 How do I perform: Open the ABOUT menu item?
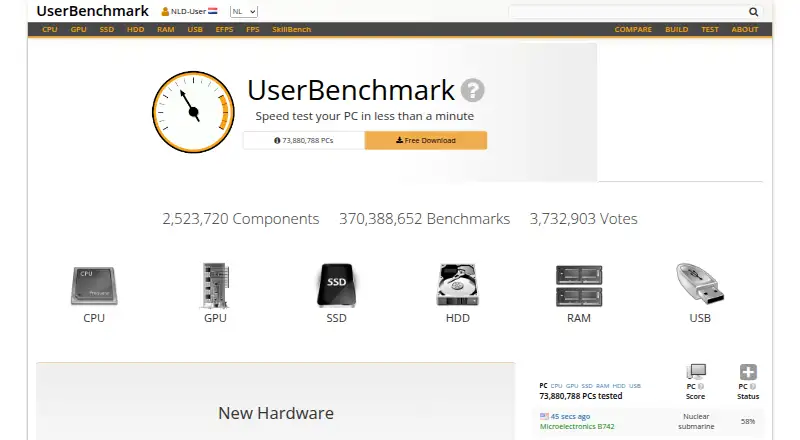[745, 29]
